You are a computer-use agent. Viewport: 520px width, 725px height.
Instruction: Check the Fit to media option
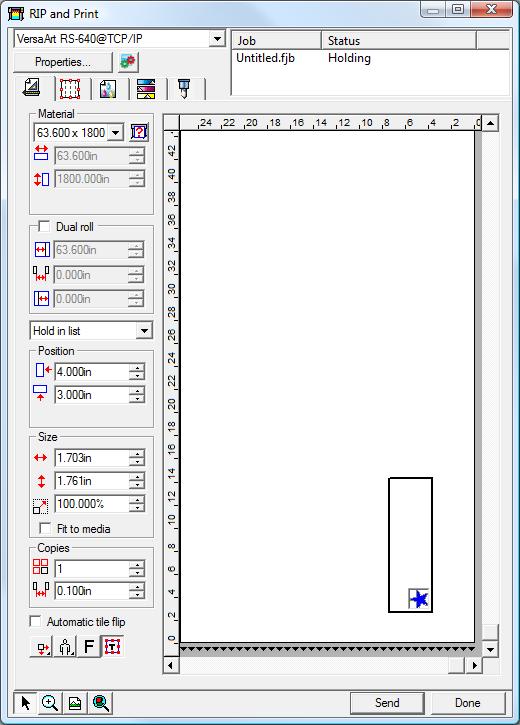coord(45,528)
